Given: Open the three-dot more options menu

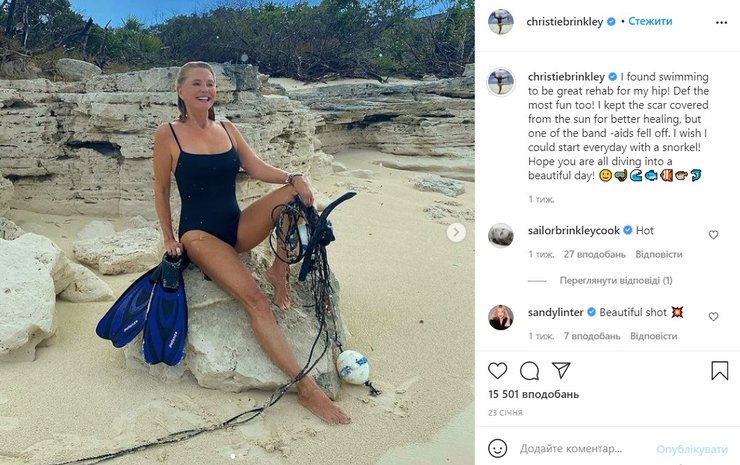Looking at the screenshot, I should 721,21.
